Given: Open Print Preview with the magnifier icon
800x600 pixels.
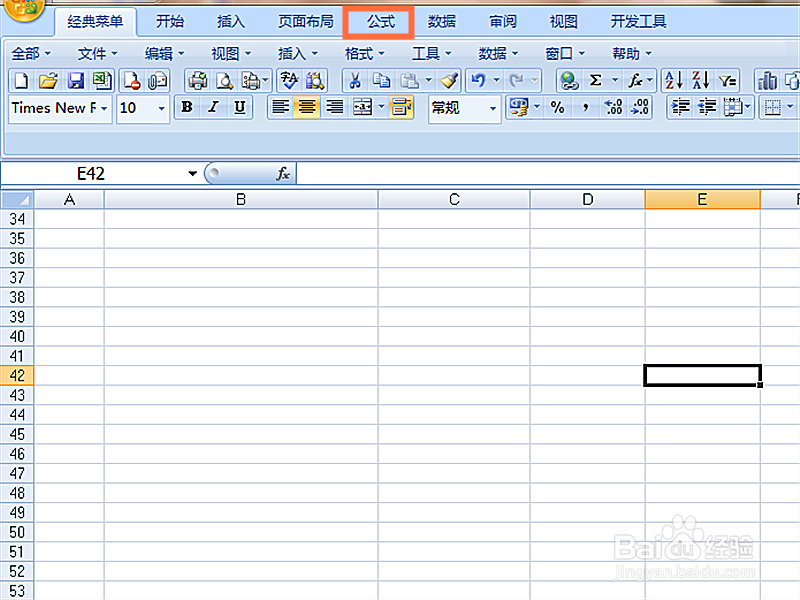Looking at the screenshot, I should coord(224,81).
